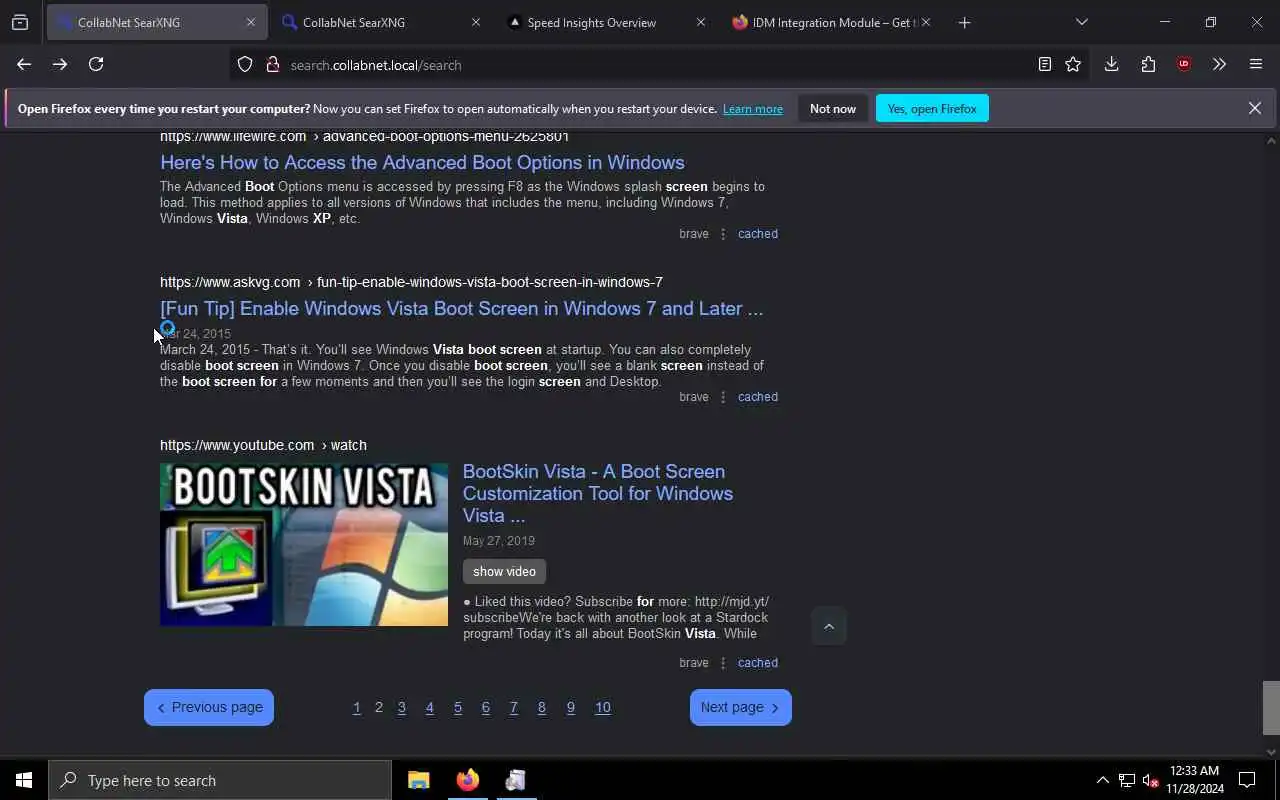Viewport: 1280px width, 800px height.
Task: Go to results page 10
Action: tap(603, 707)
